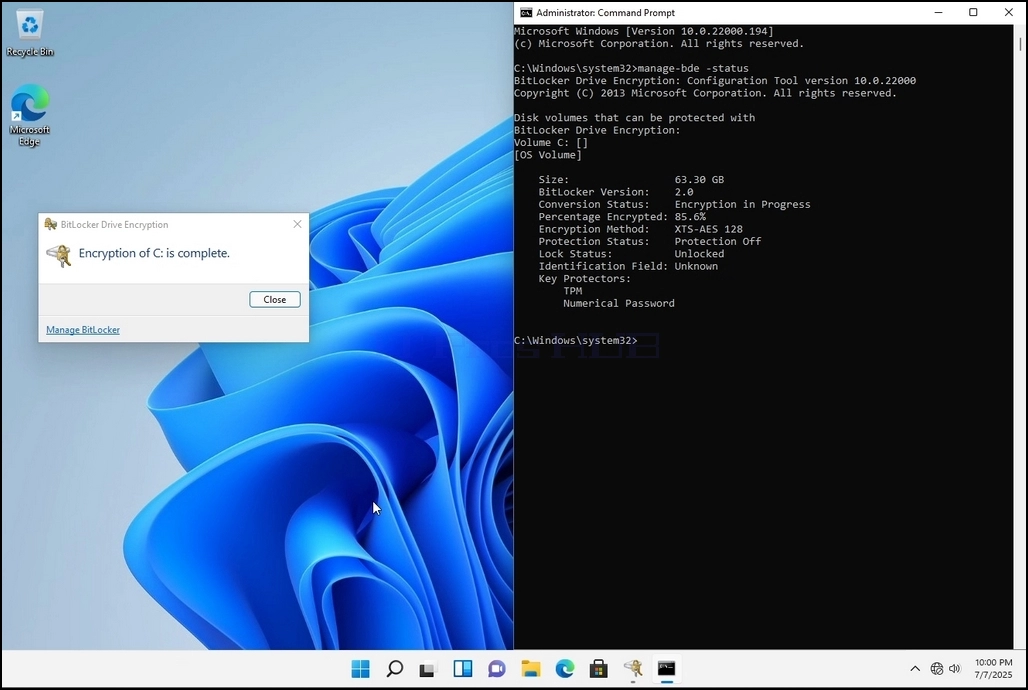Screen dimensions: 1028x690
Task: Click 'BitLocker Version: 2.0' line
Action: tap(616, 192)
